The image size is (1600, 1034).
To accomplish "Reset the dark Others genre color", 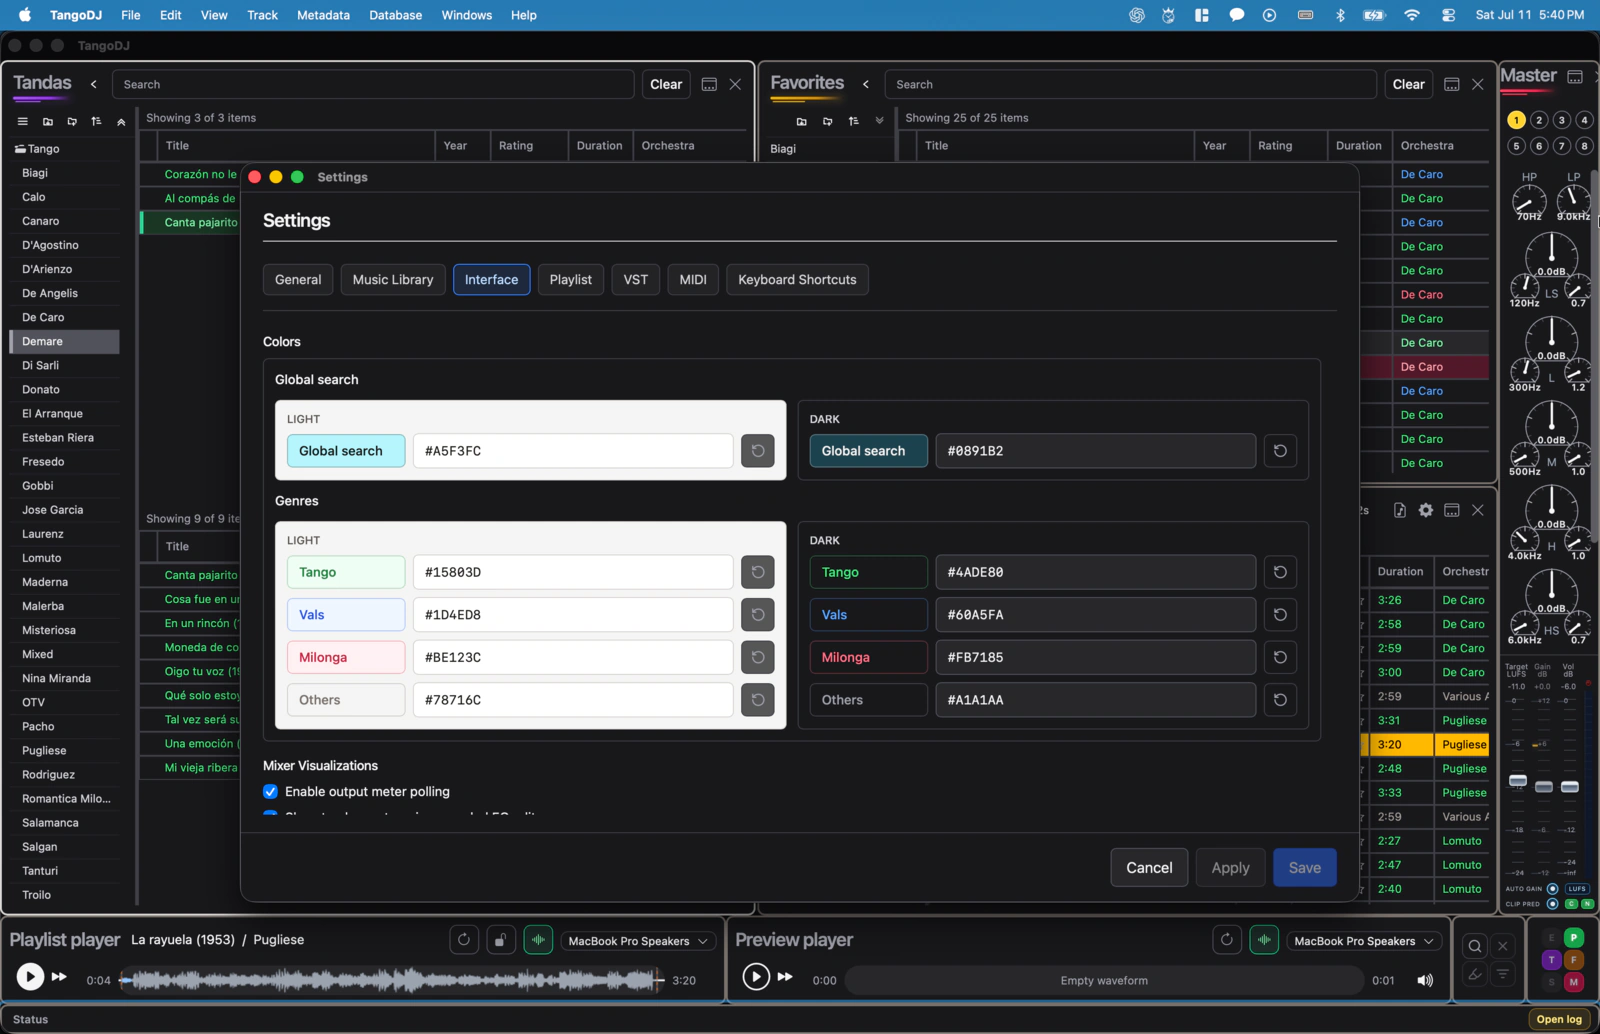I will (1280, 700).
